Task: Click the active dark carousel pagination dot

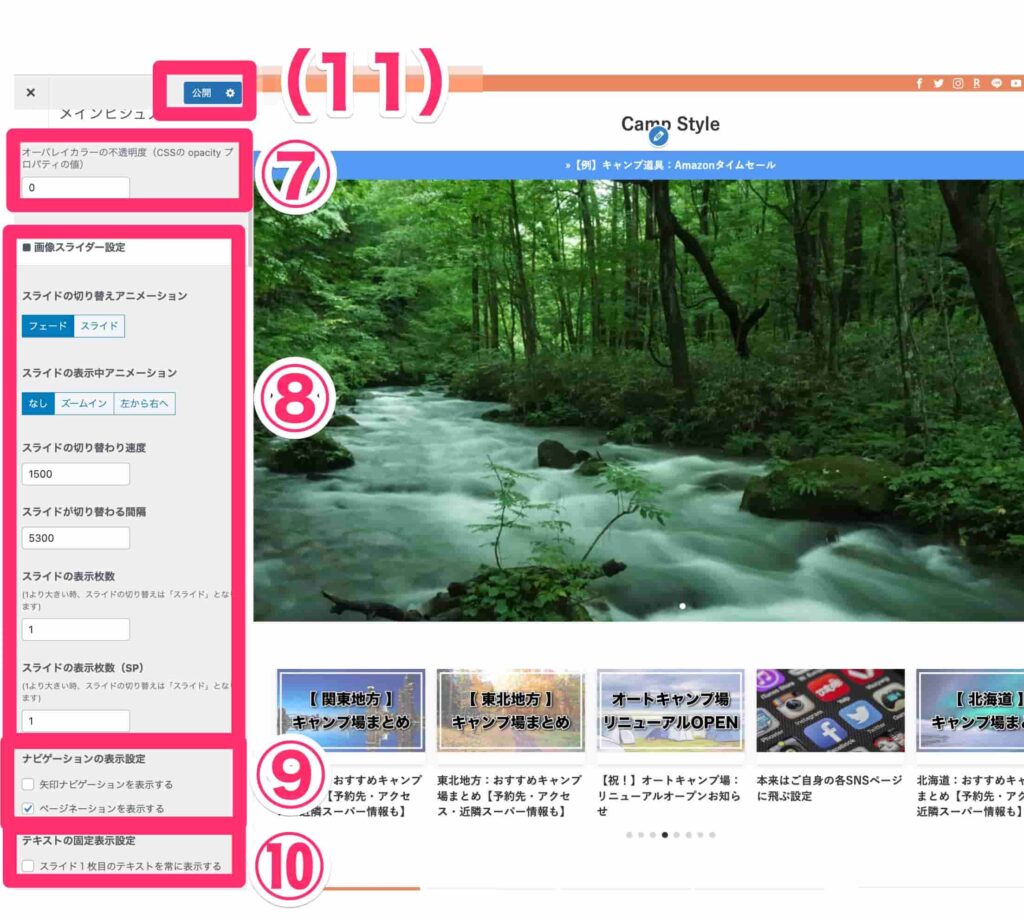Action: tap(665, 835)
